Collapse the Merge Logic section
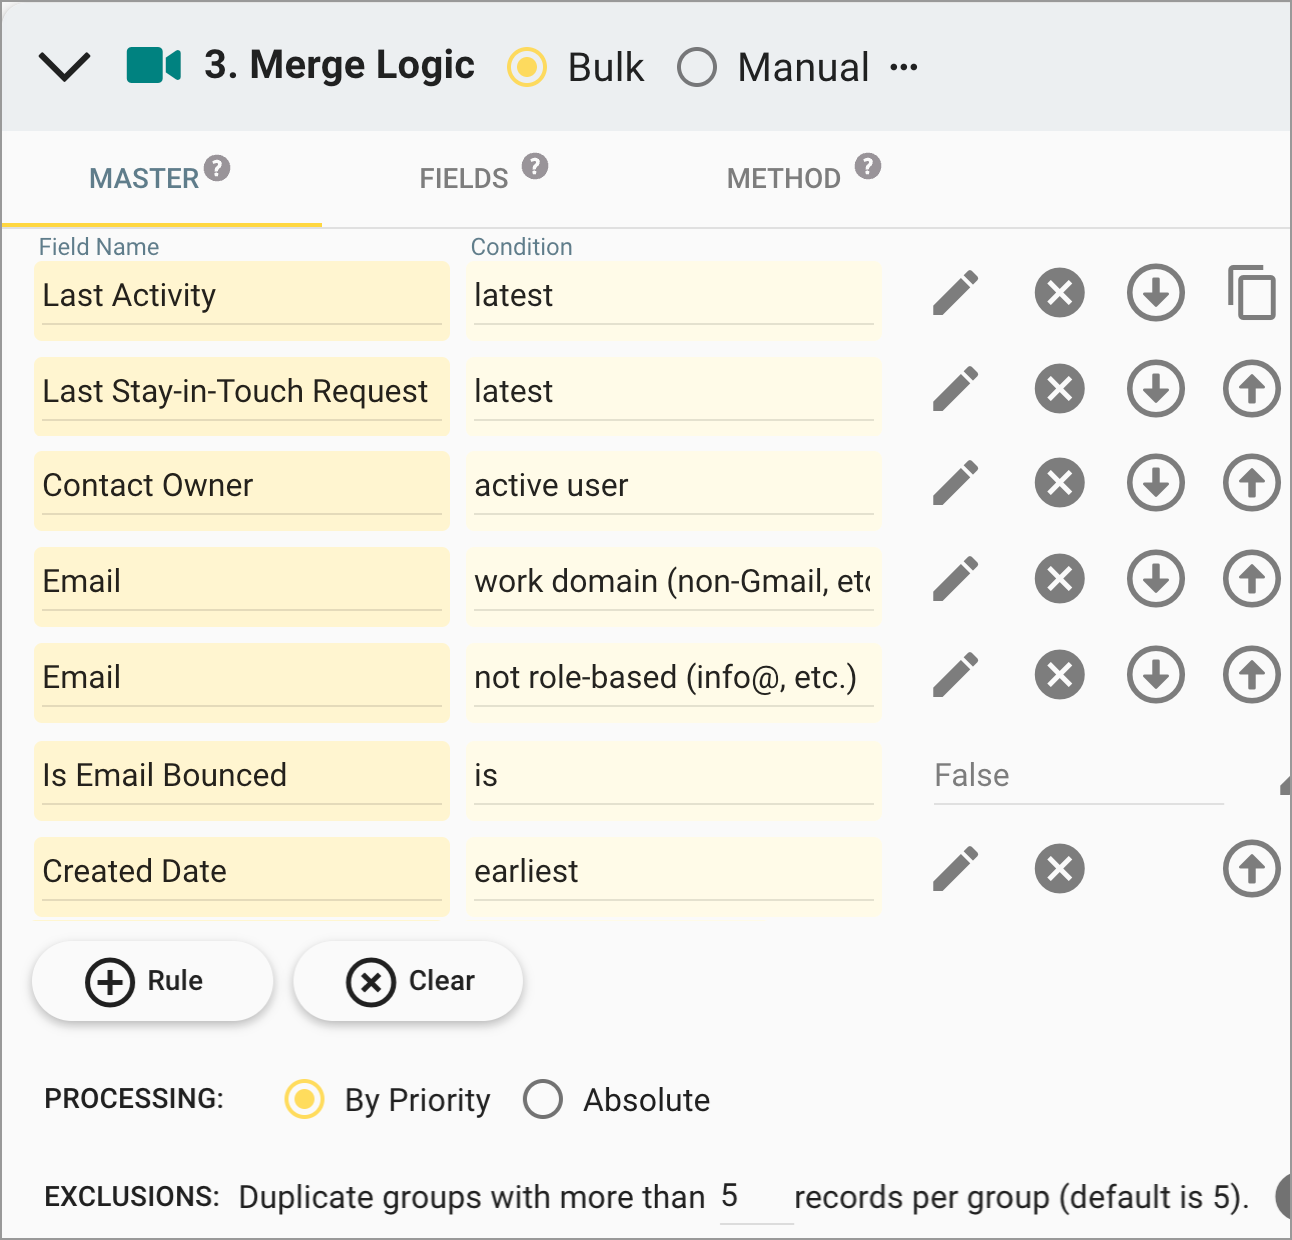 coord(64,67)
